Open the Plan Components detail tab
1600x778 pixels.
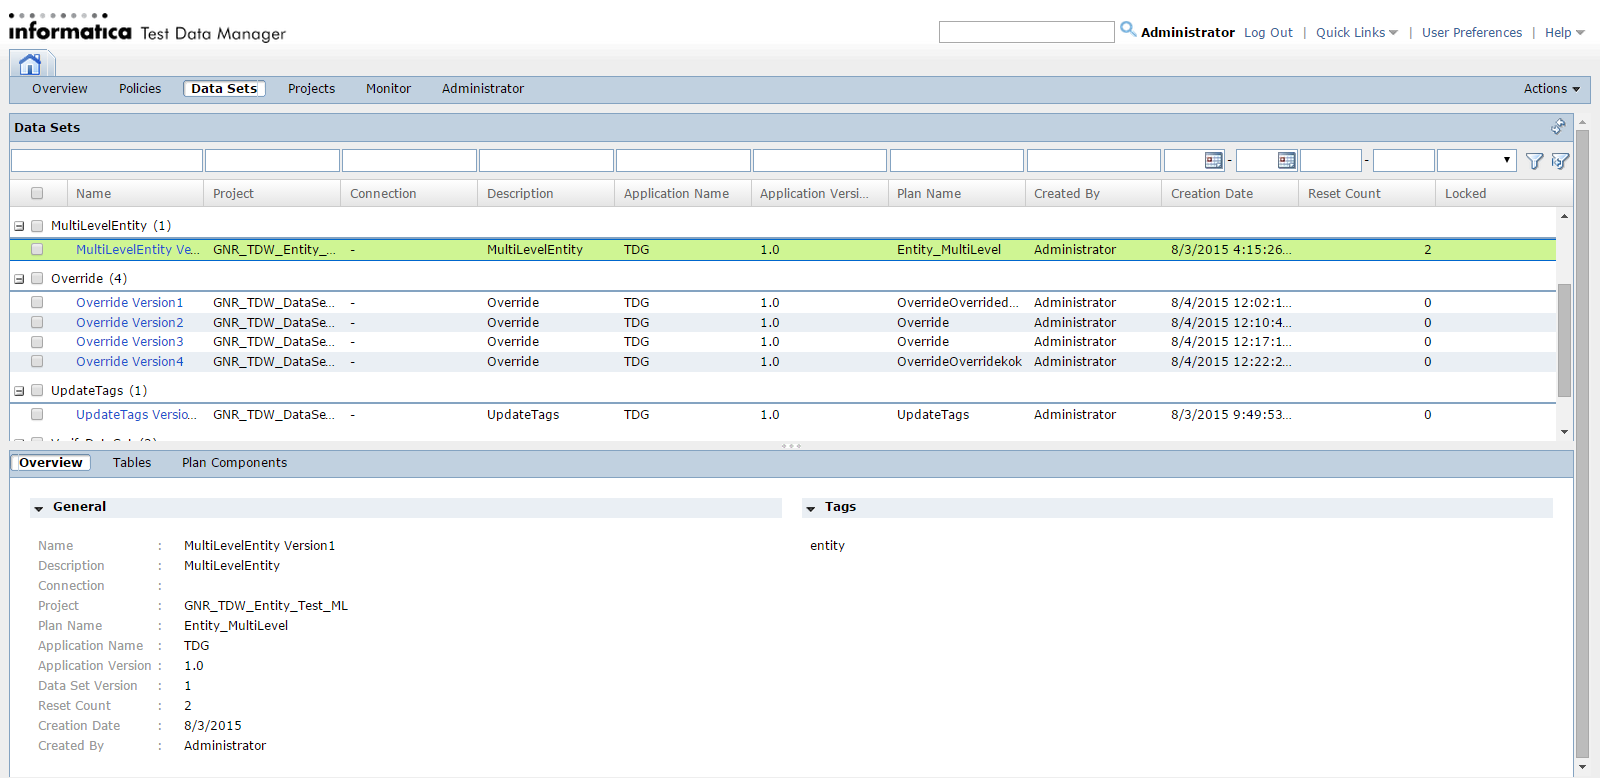(x=234, y=463)
